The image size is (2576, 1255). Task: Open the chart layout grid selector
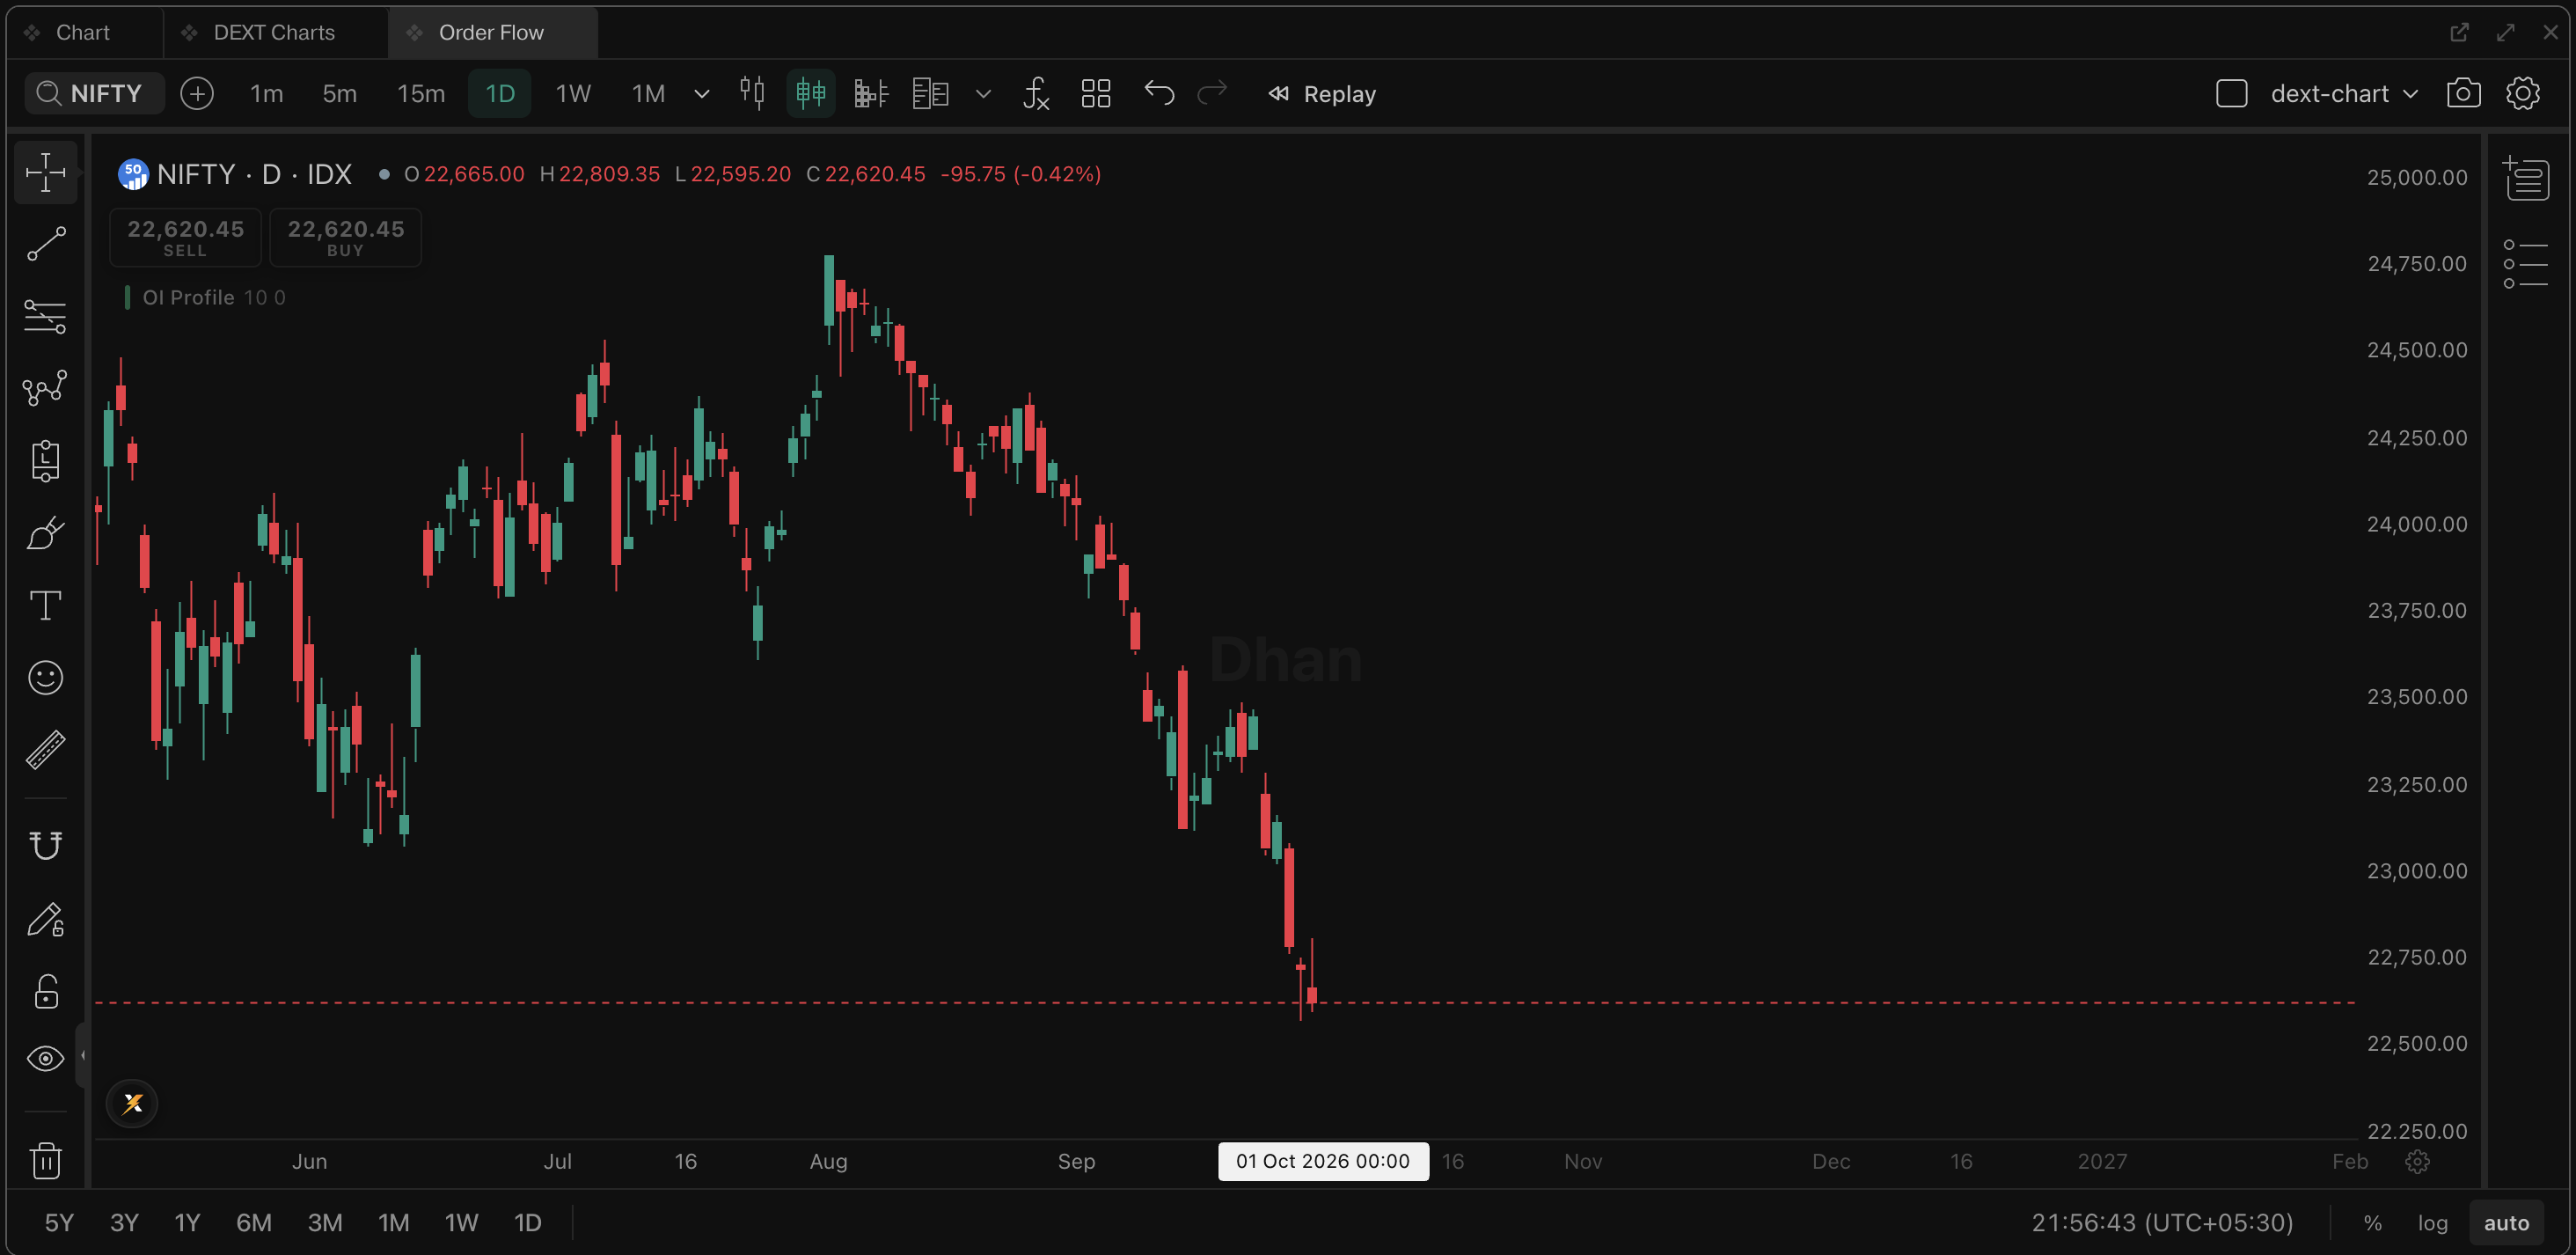click(x=1096, y=94)
